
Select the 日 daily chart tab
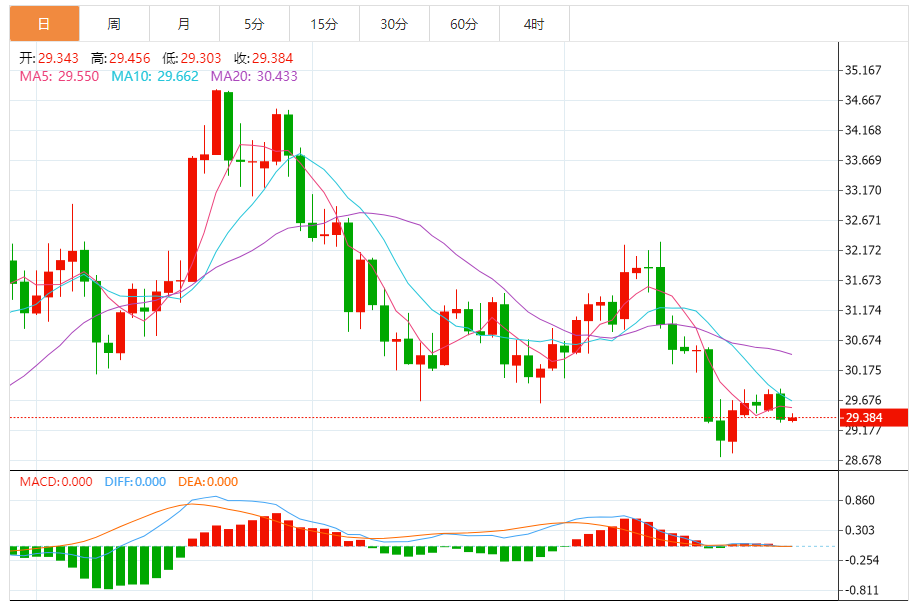44,24
